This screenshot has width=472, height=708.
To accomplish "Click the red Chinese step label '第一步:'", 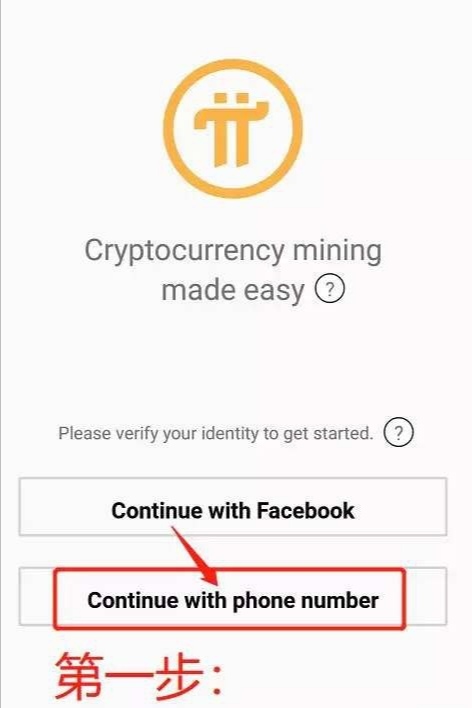I will pyautogui.click(x=138, y=676).
